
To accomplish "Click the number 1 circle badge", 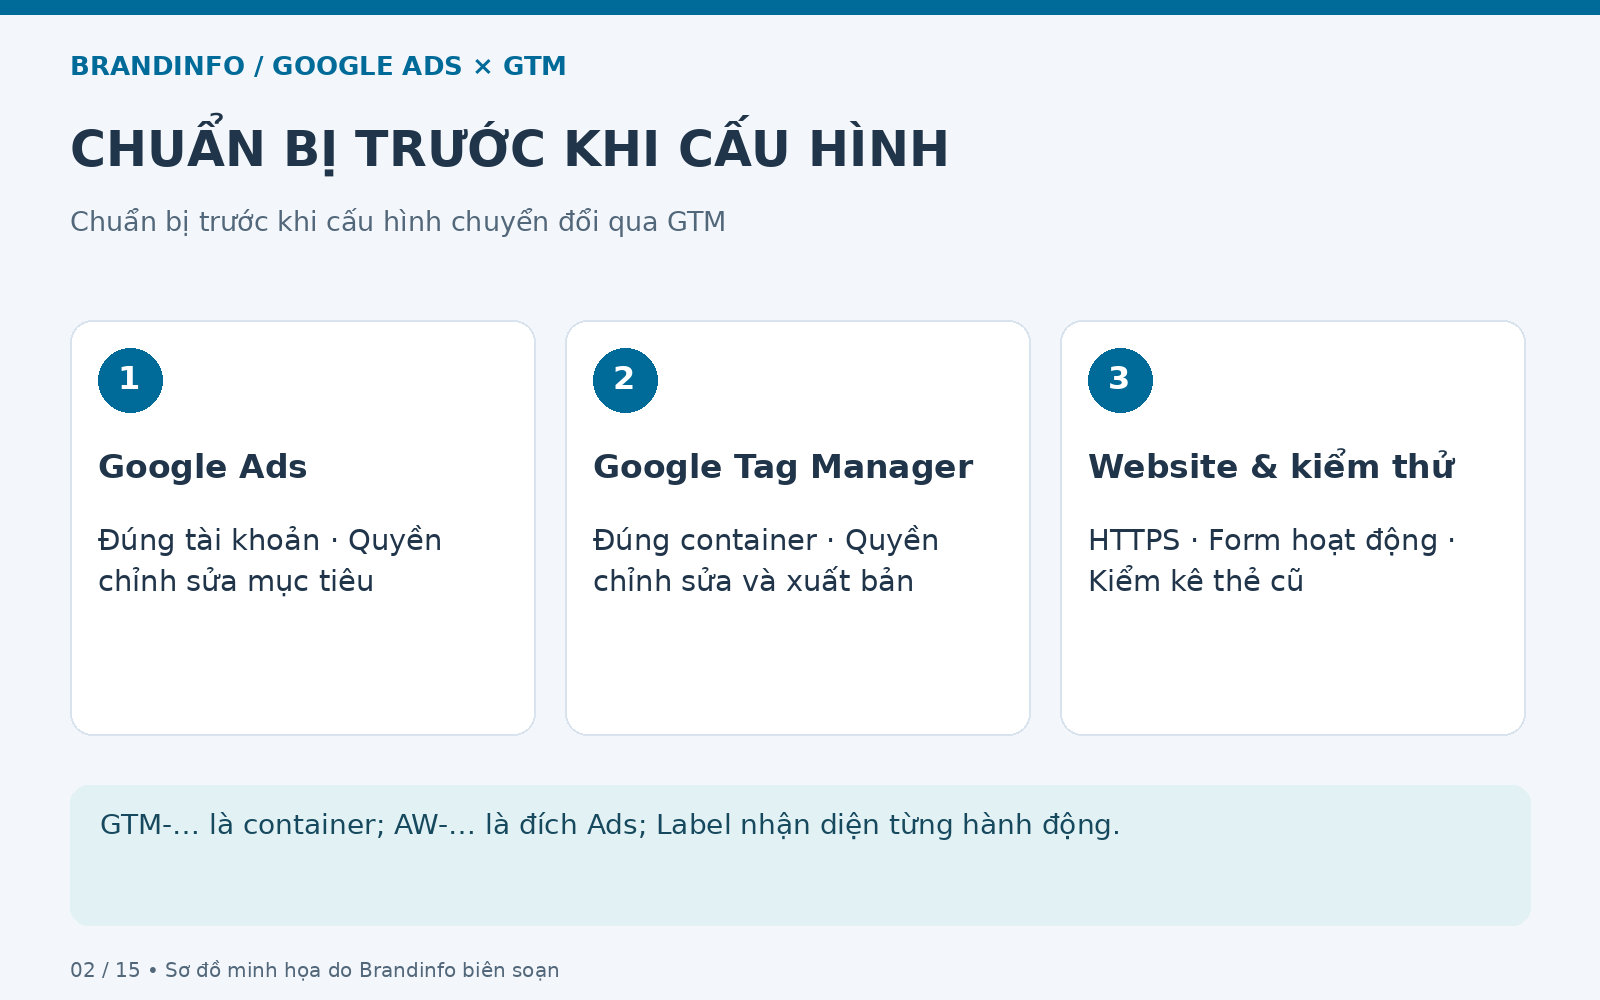I will [x=130, y=380].
